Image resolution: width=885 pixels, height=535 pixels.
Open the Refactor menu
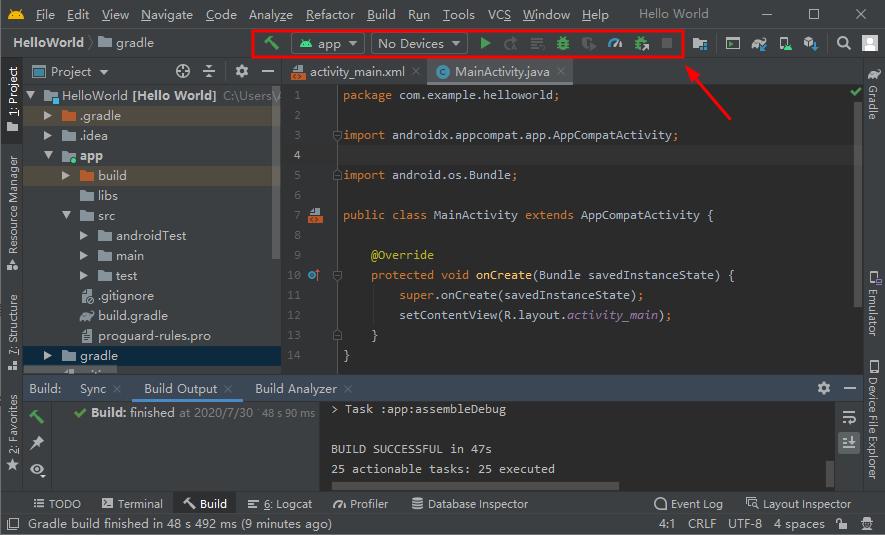[x=330, y=15]
